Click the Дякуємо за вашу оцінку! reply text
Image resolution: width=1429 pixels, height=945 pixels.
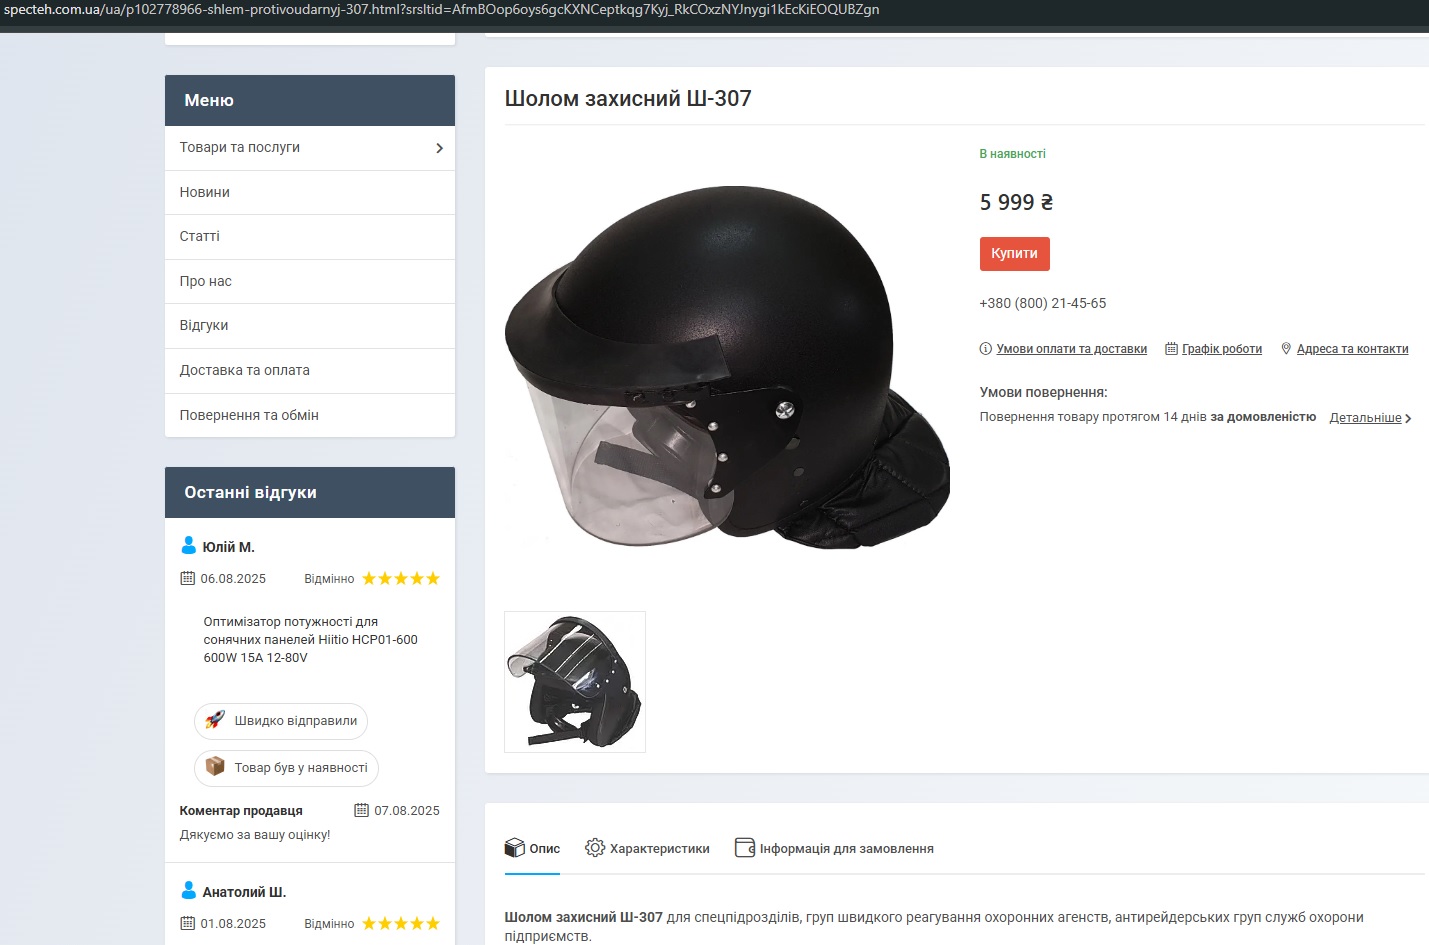point(255,835)
